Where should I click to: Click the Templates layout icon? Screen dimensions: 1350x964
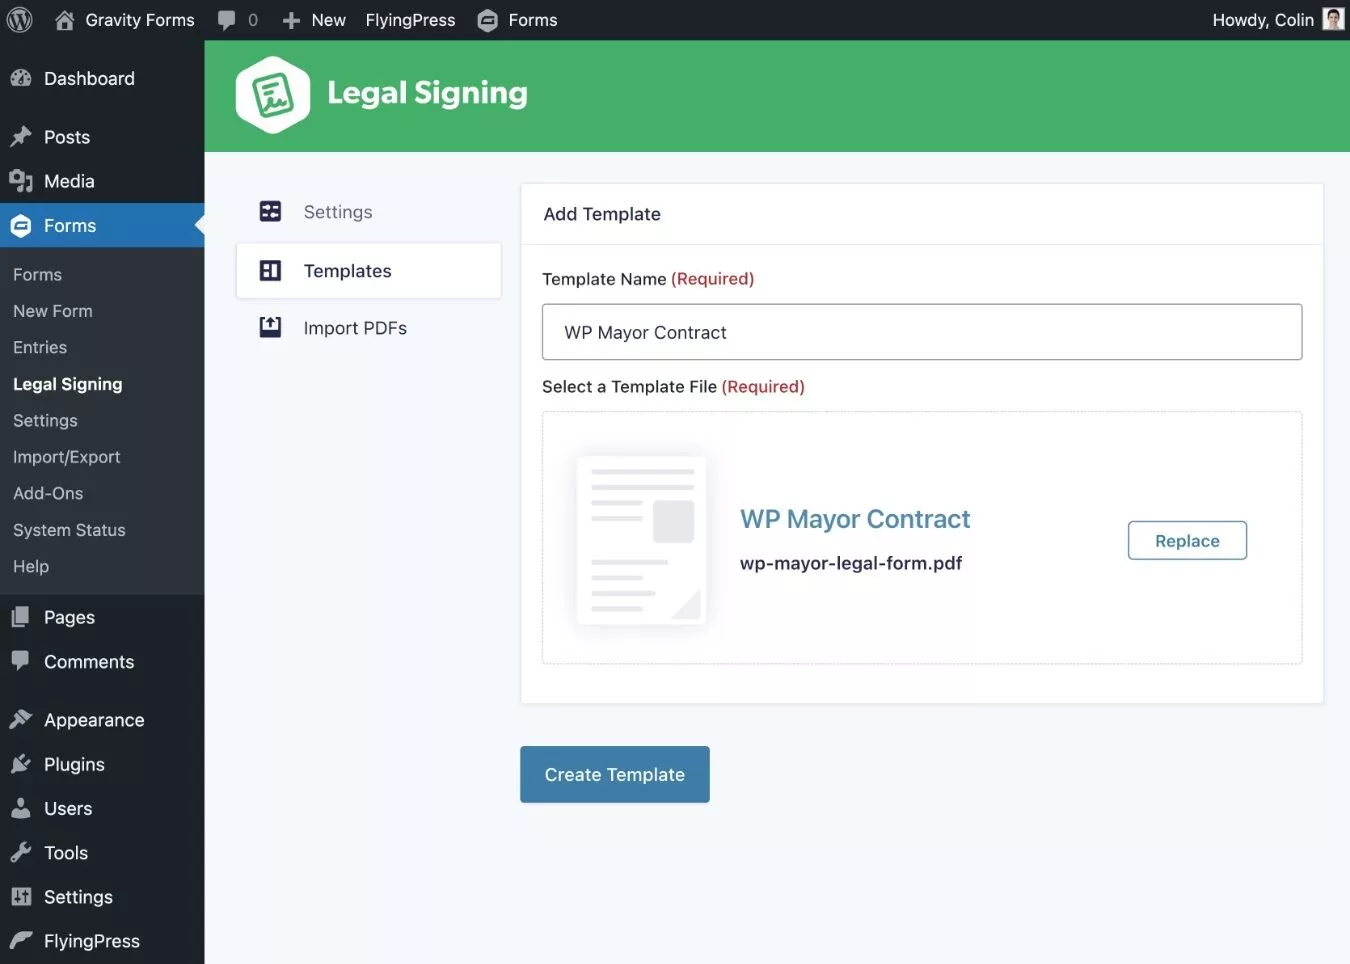270,271
